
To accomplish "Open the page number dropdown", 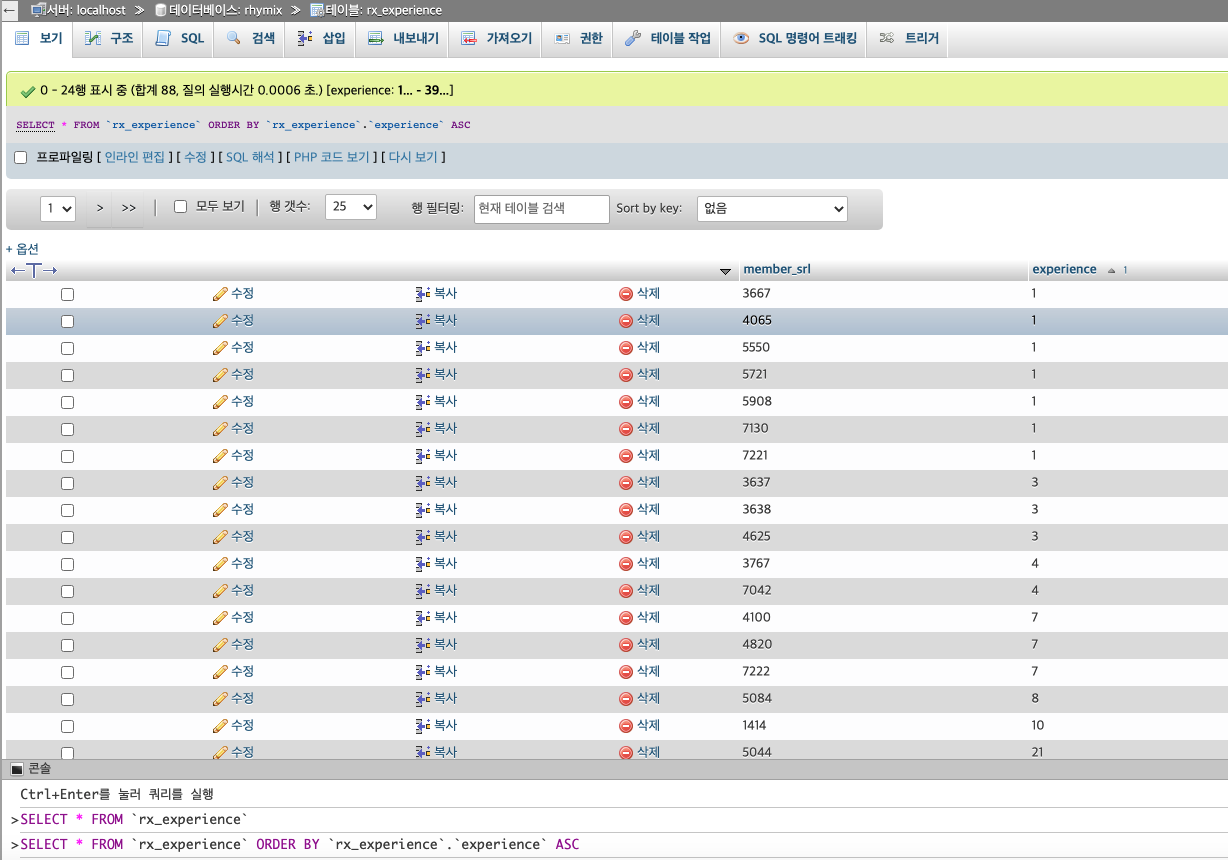I will 58,208.
